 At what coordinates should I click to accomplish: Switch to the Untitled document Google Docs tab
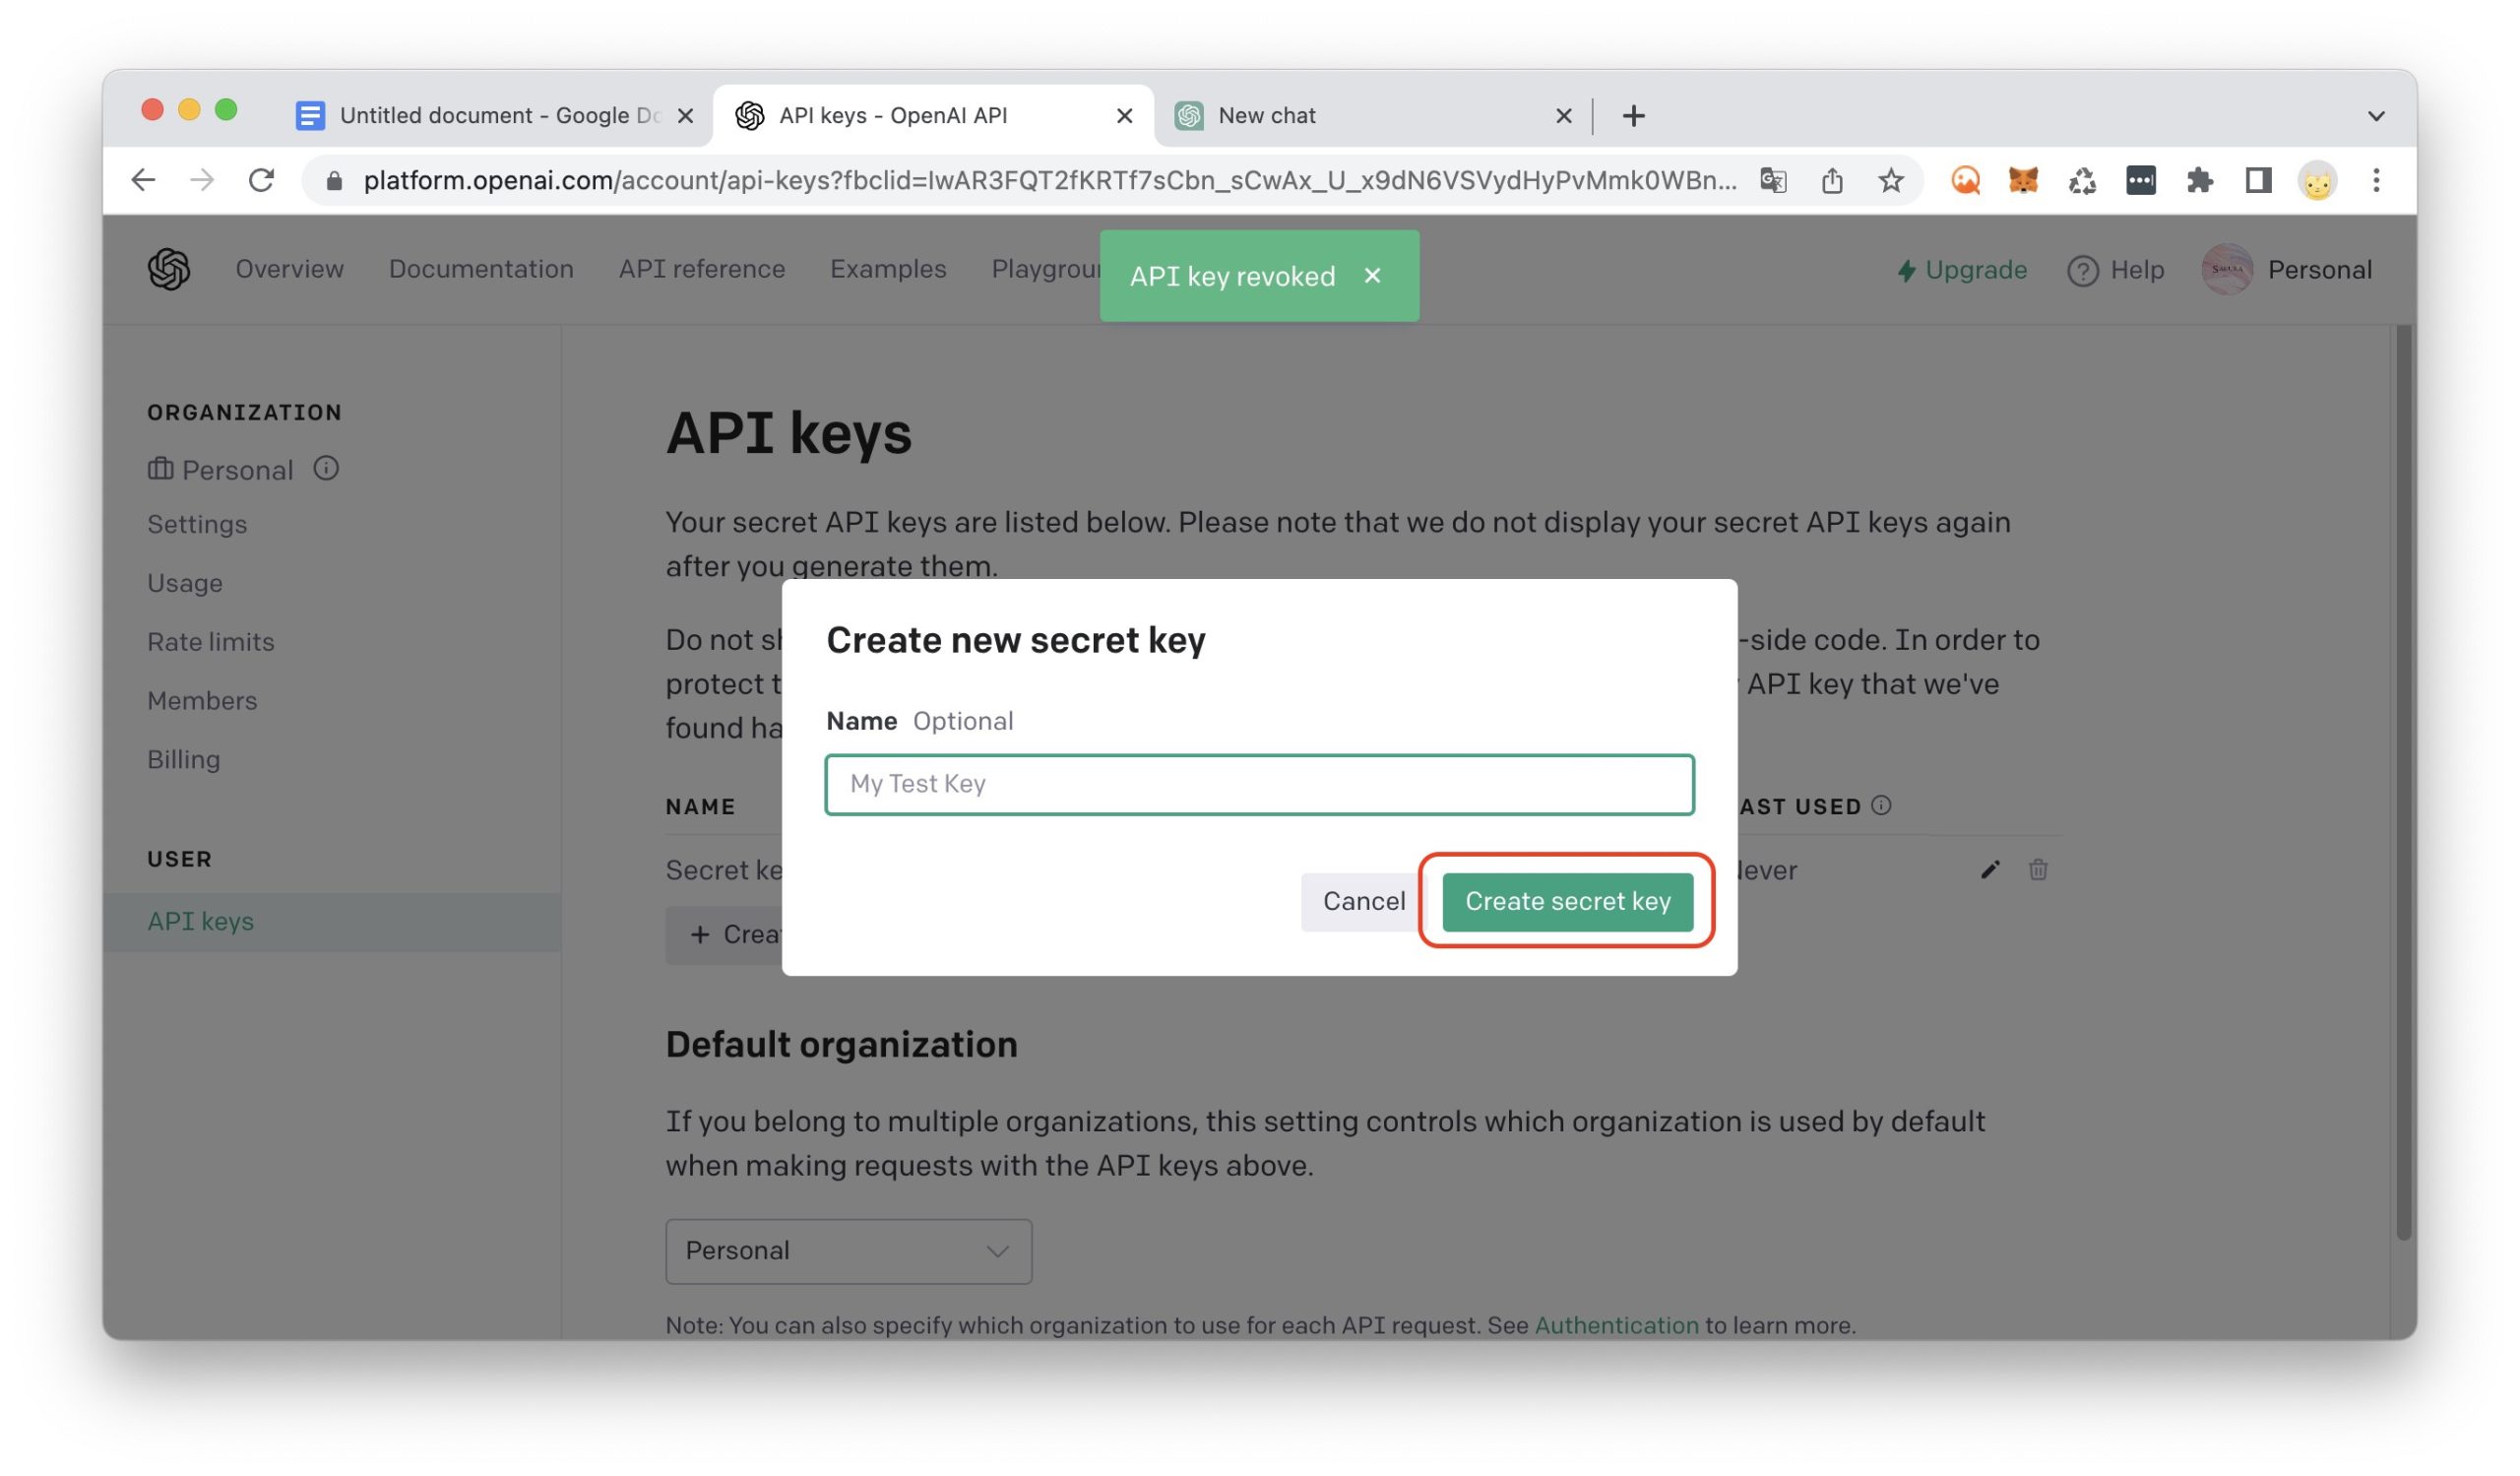pos(480,116)
